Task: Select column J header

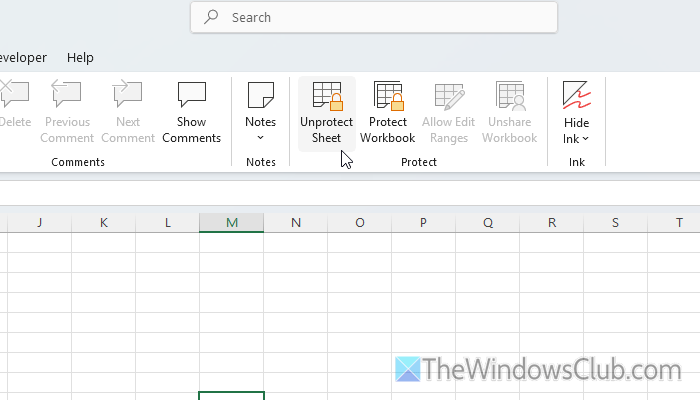Action: click(40, 222)
